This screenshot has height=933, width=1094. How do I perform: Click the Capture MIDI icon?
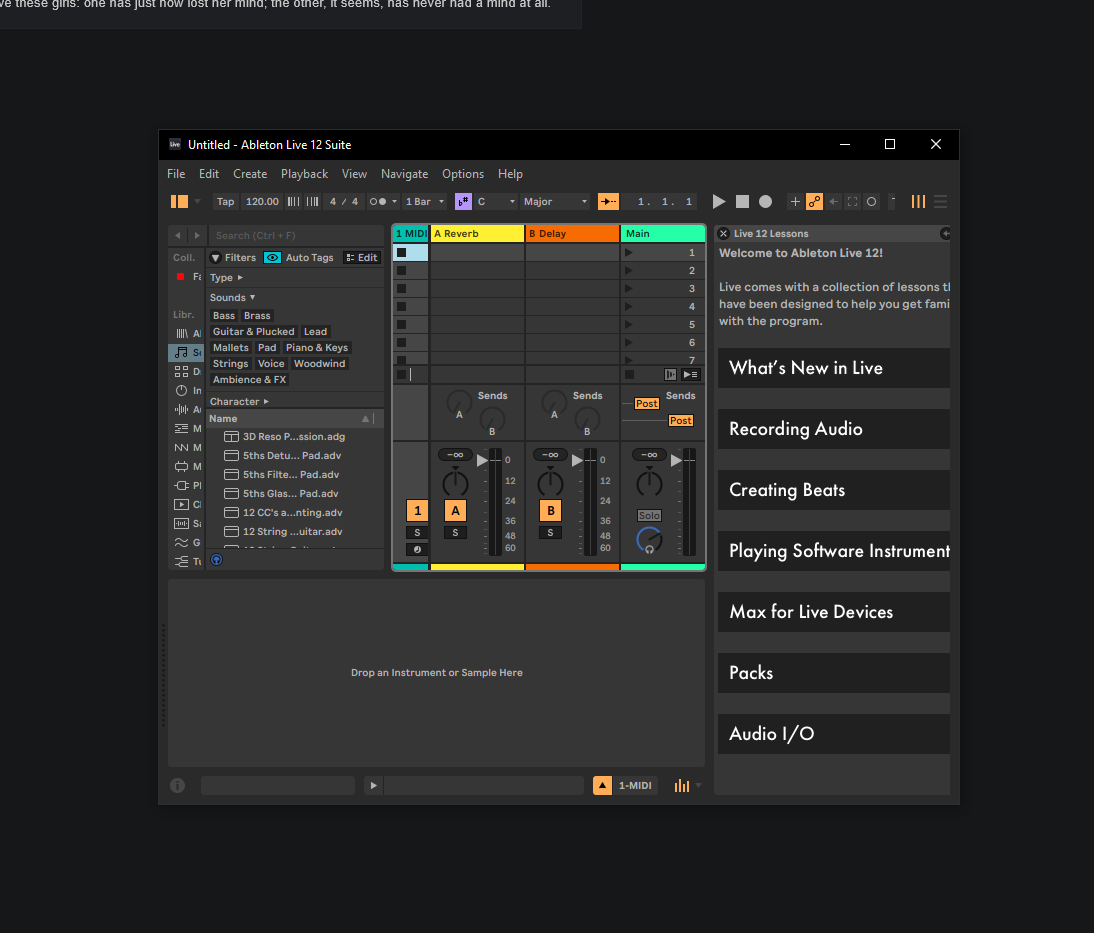click(853, 202)
